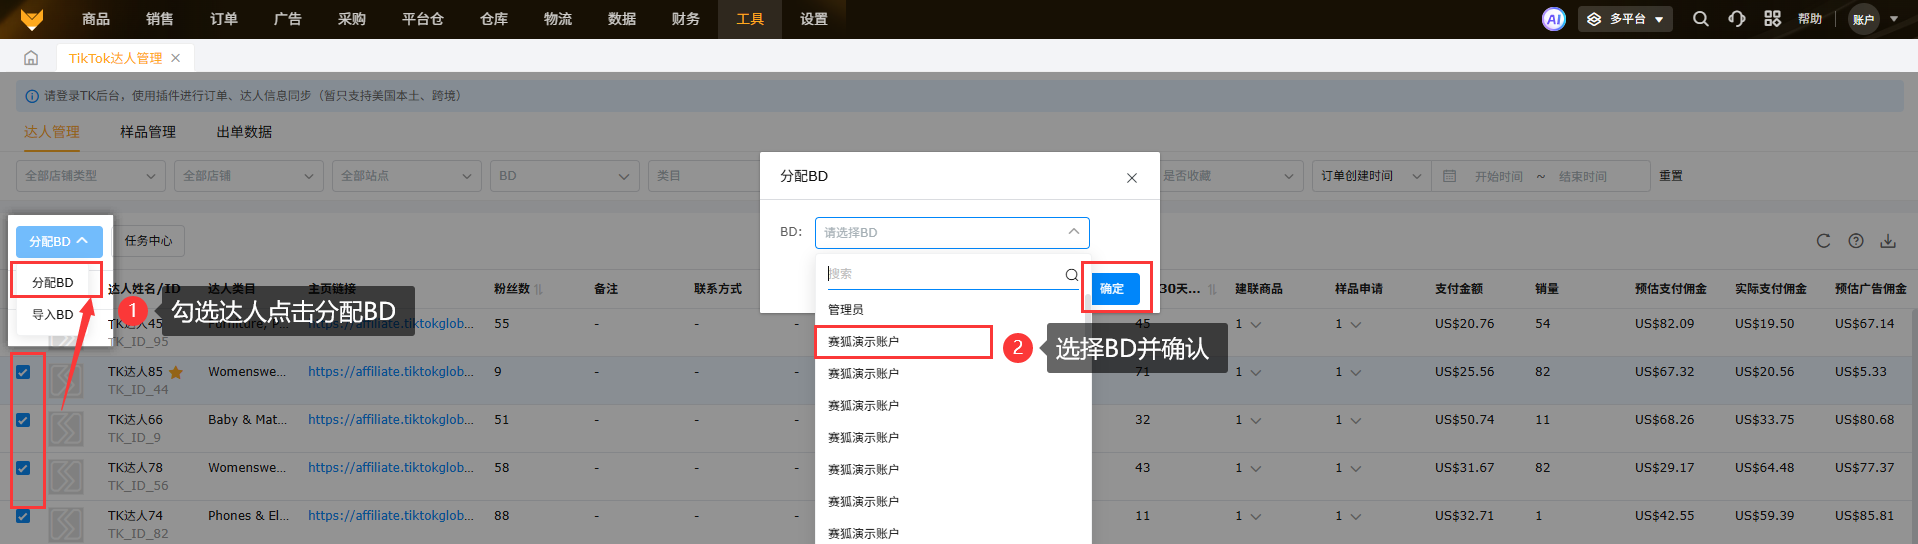Click avatar thumbnail of TK达人78
The width and height of the screenshot is (1918, 544).
coord(66,476)
